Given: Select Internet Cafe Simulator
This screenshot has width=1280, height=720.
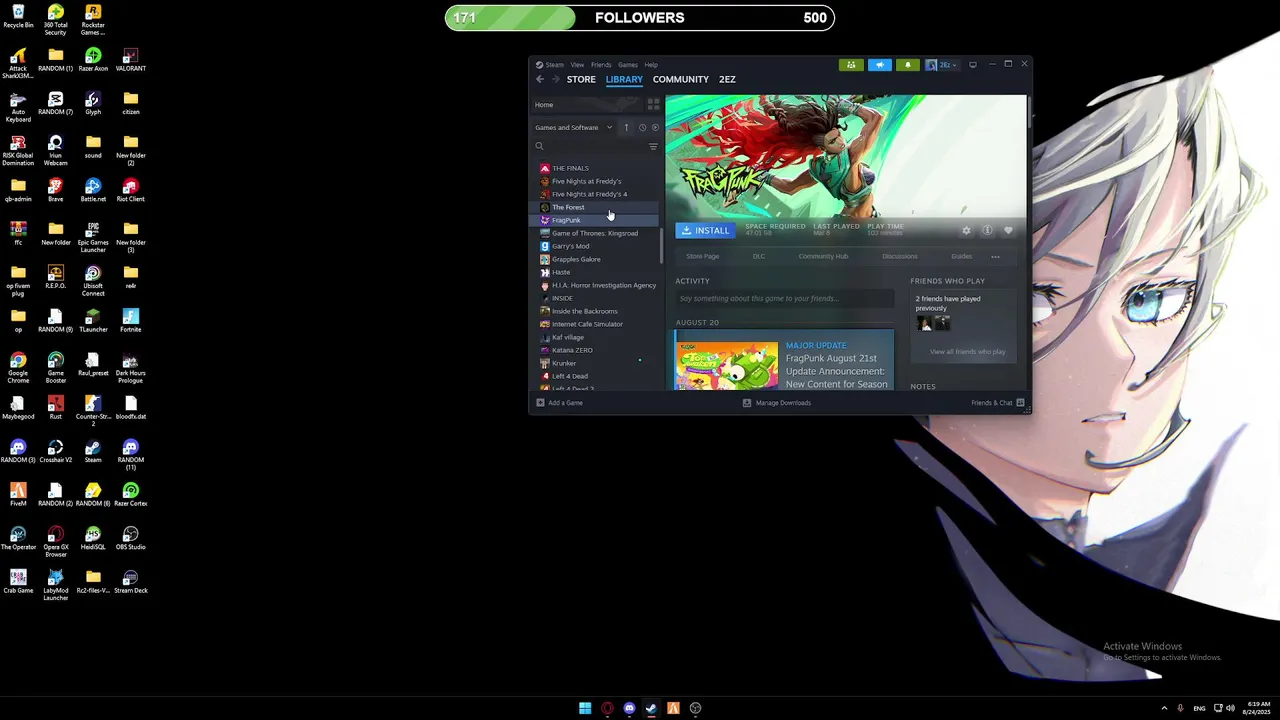Looking at the screenshot, I should 595,324.
